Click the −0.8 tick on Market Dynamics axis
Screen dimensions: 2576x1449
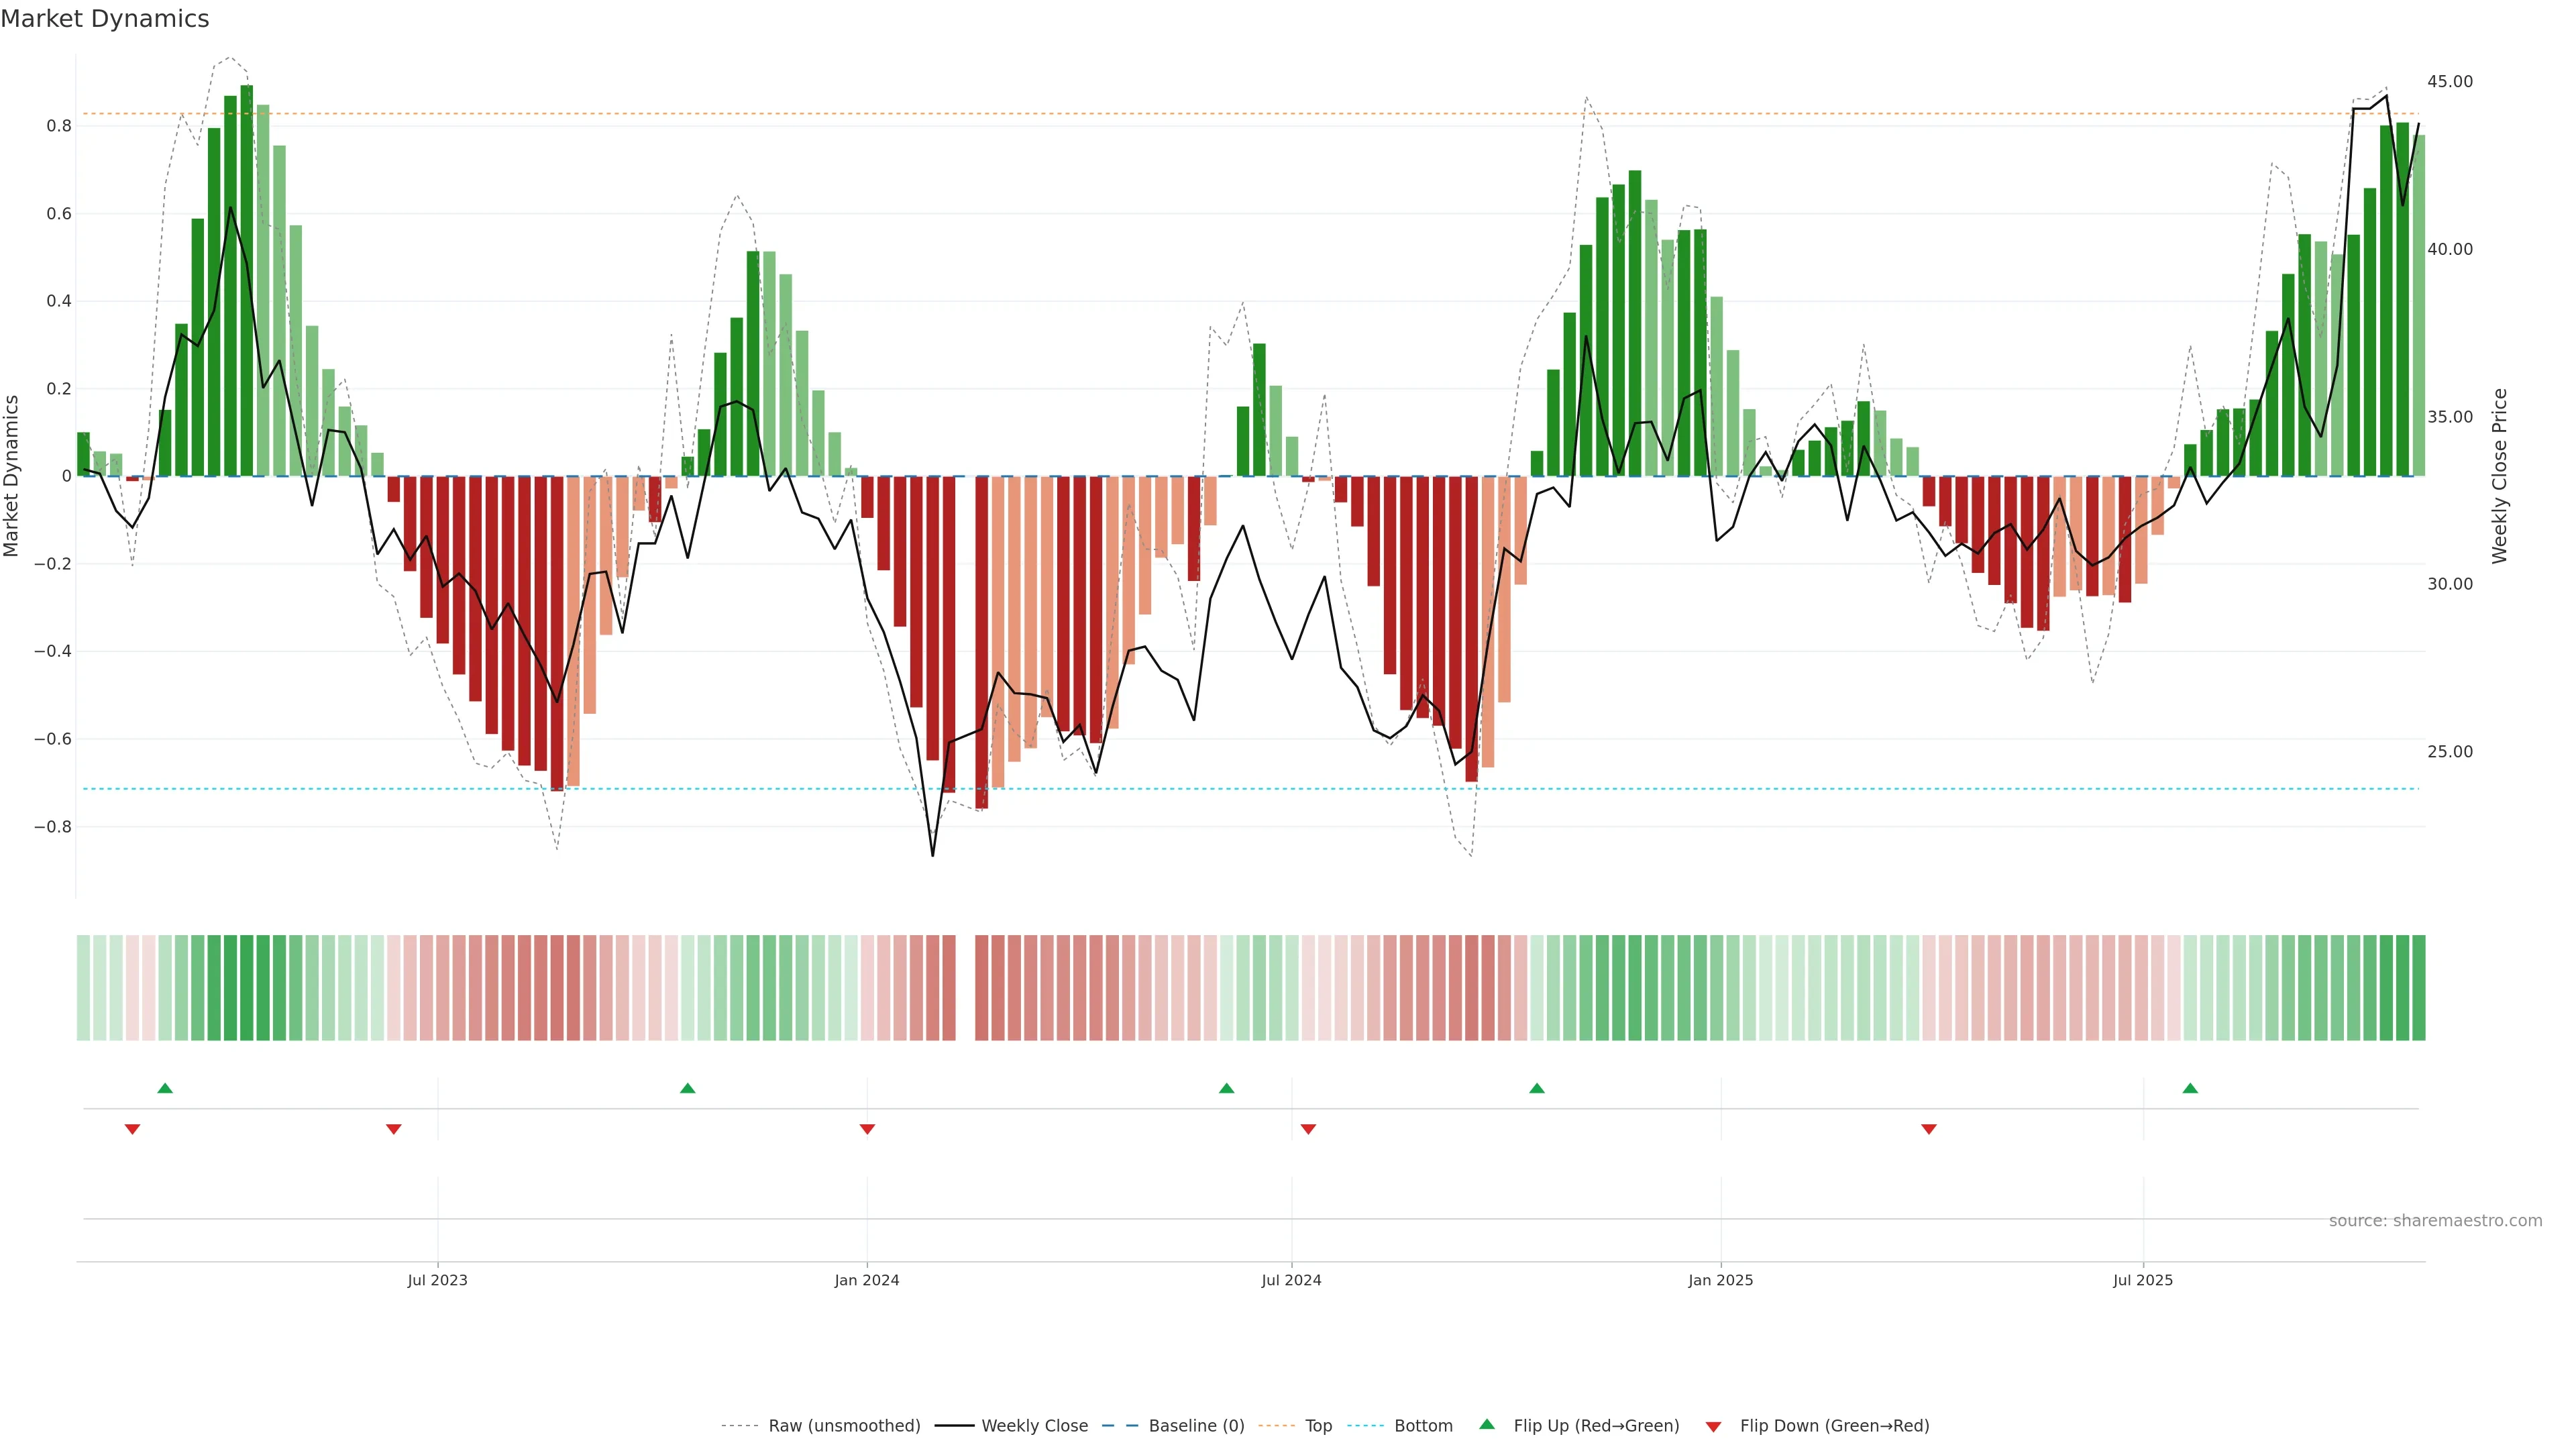click(53, 827)
